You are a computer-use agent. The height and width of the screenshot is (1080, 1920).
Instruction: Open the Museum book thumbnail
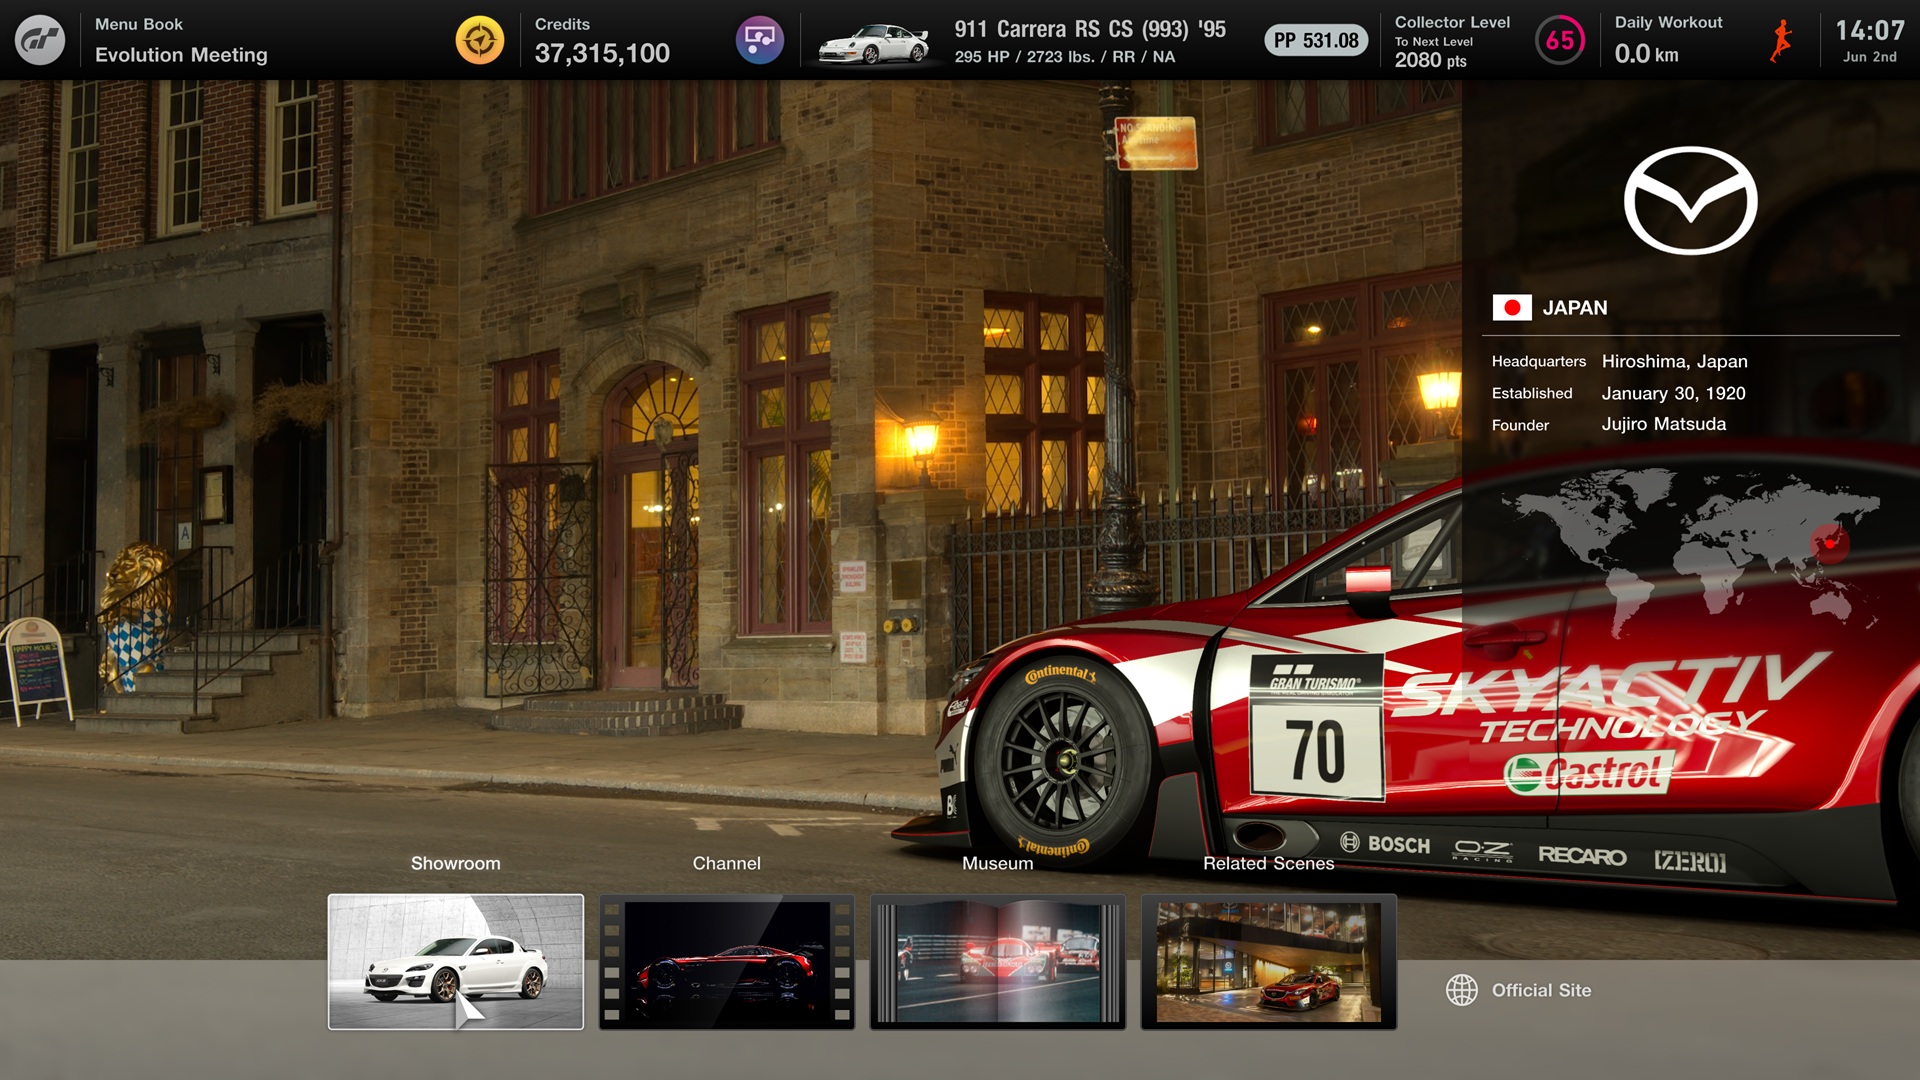[998, 961]
